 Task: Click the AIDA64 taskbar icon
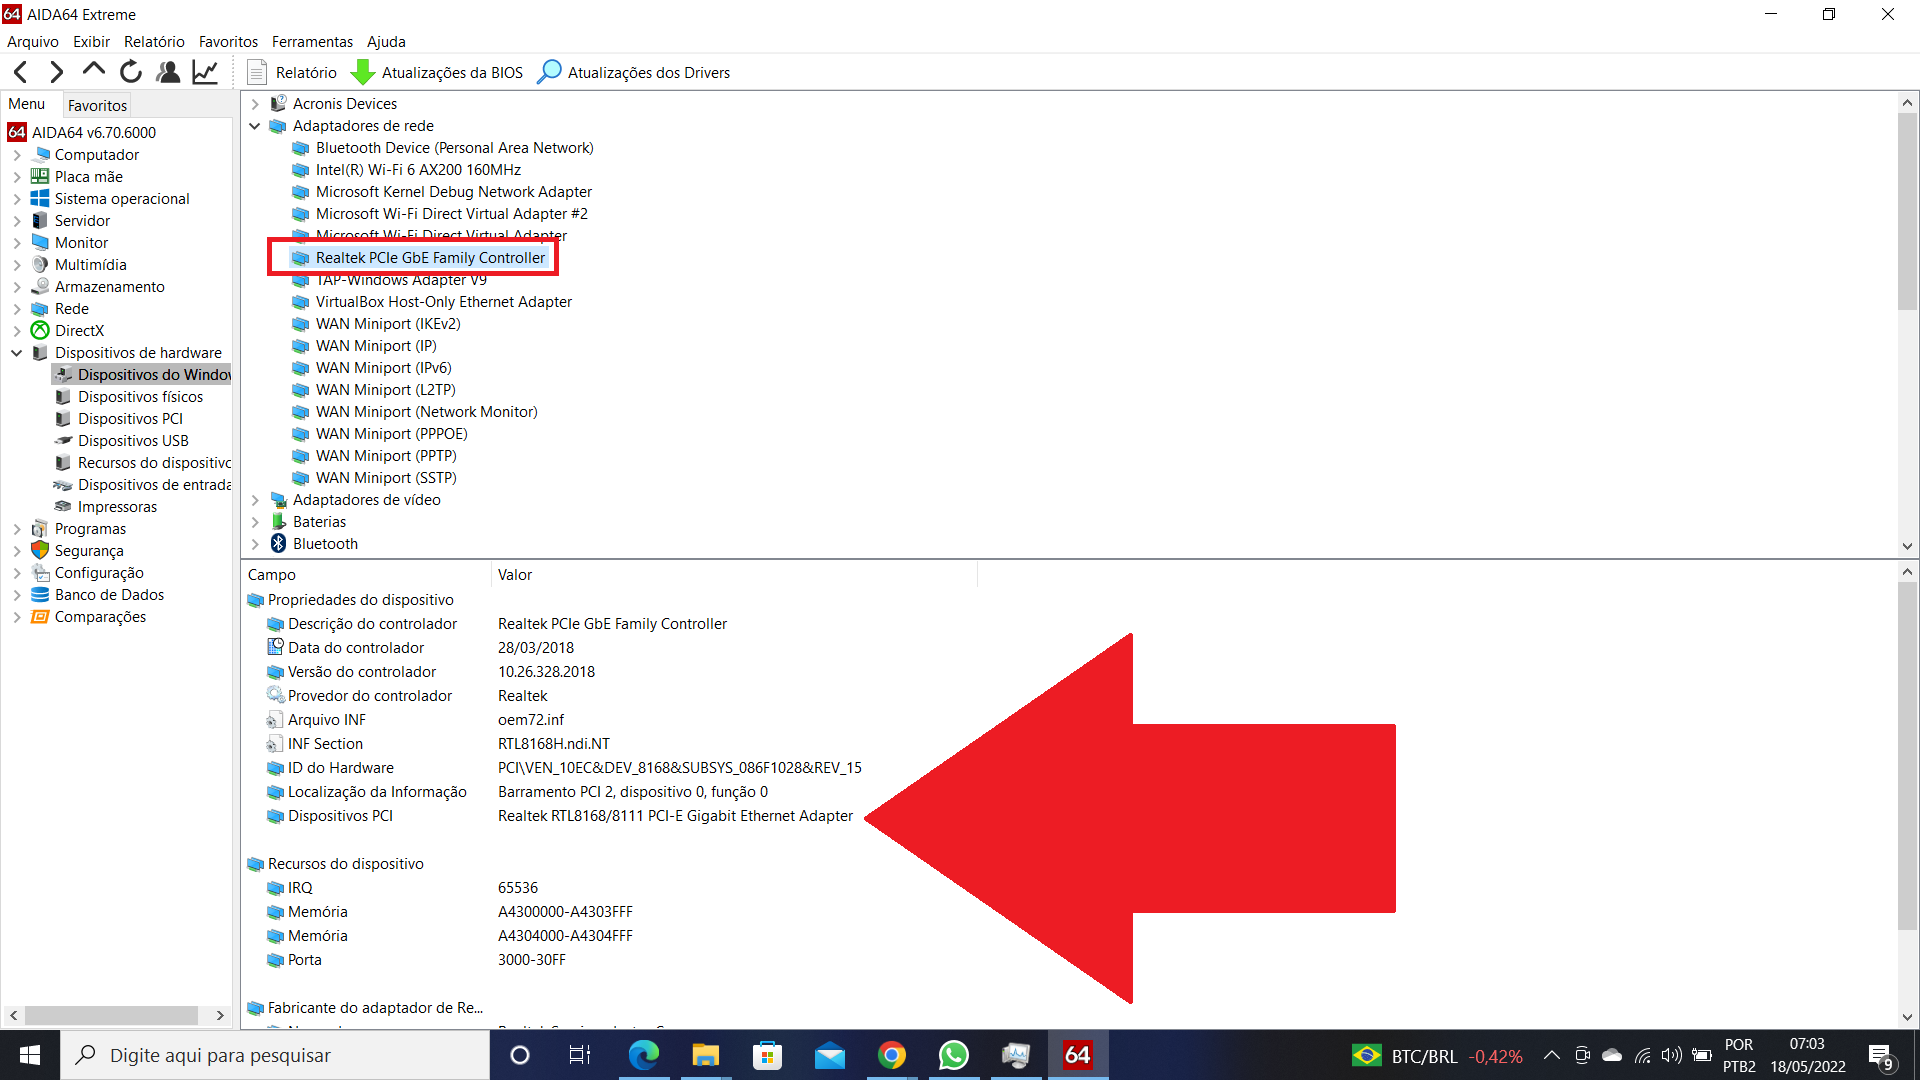[1077, 1055]
